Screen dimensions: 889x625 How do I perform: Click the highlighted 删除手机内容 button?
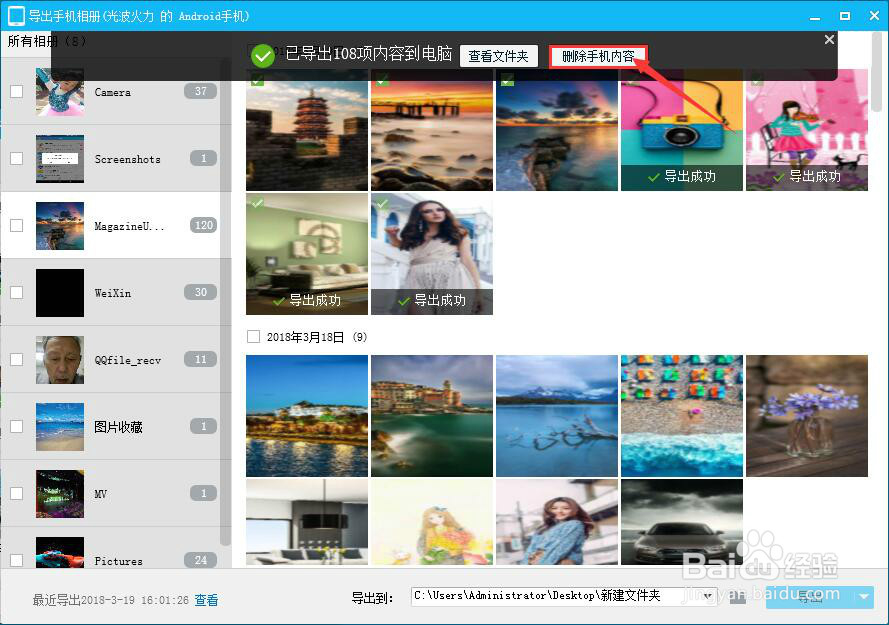tap(597, 56)
